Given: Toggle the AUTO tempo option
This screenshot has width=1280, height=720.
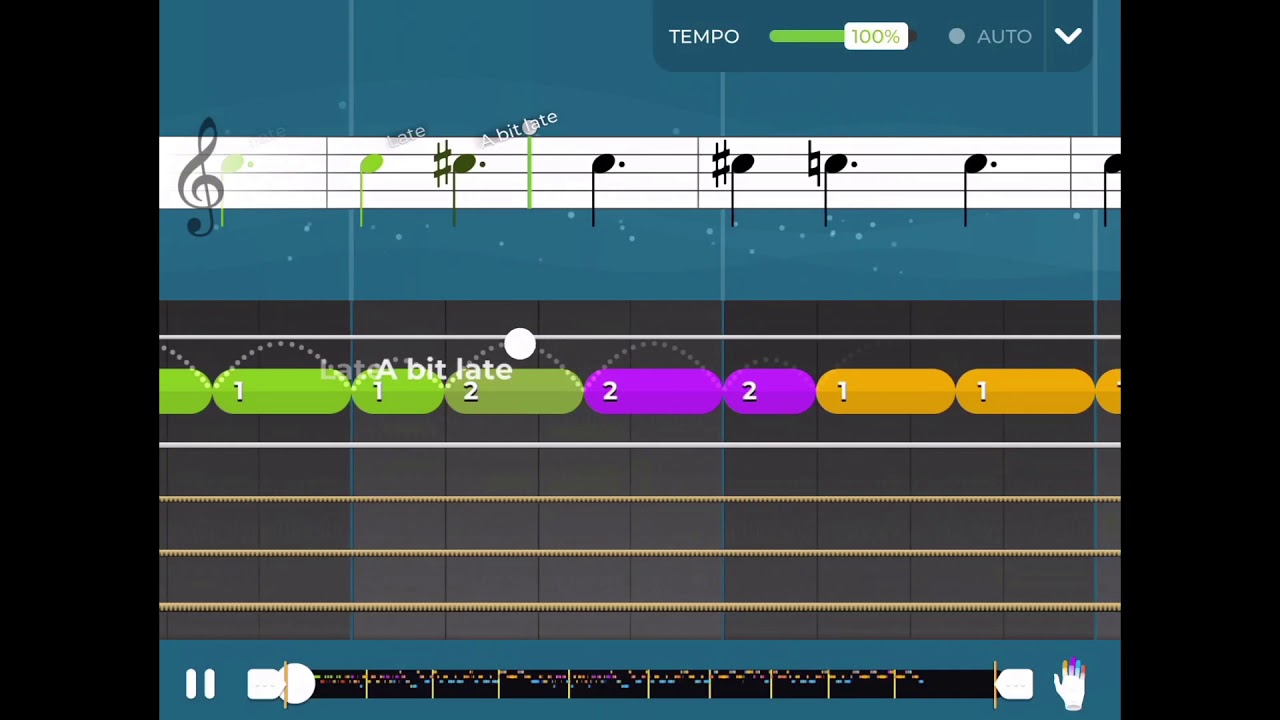Looking at the screenshot, I should (x=990, y=36).
